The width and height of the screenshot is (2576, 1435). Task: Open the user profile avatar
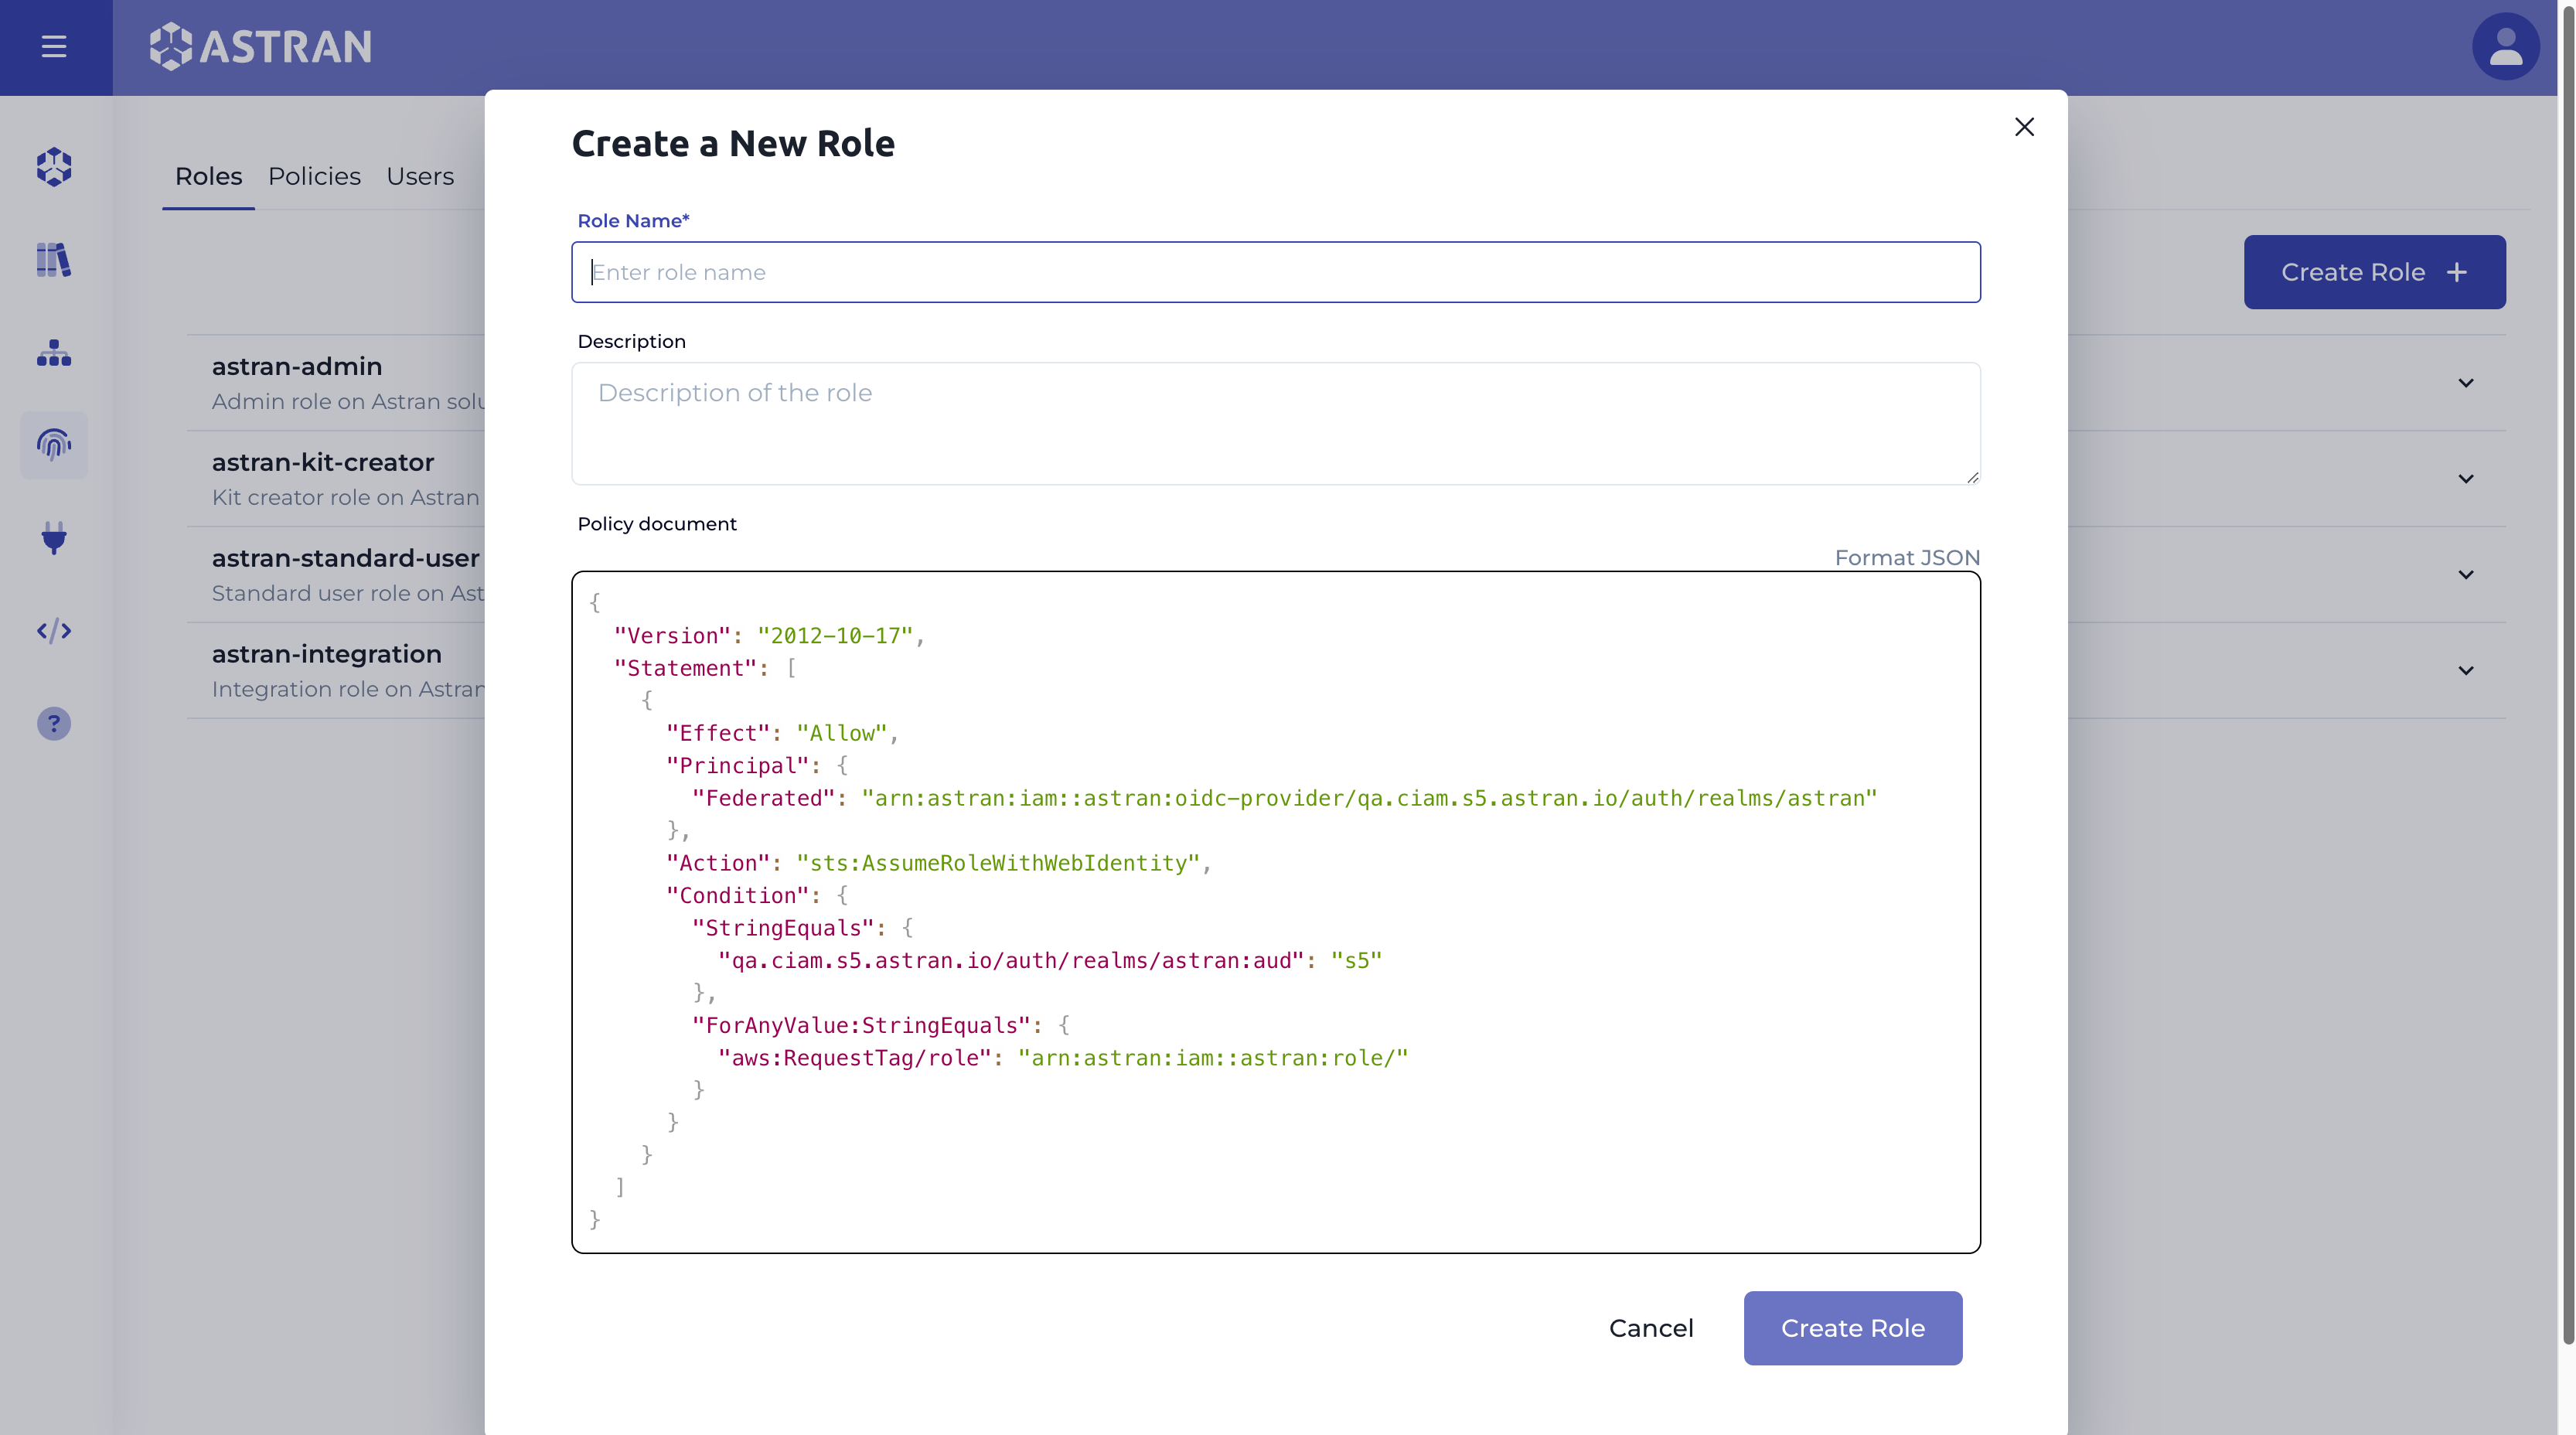tap(2505, 46)
